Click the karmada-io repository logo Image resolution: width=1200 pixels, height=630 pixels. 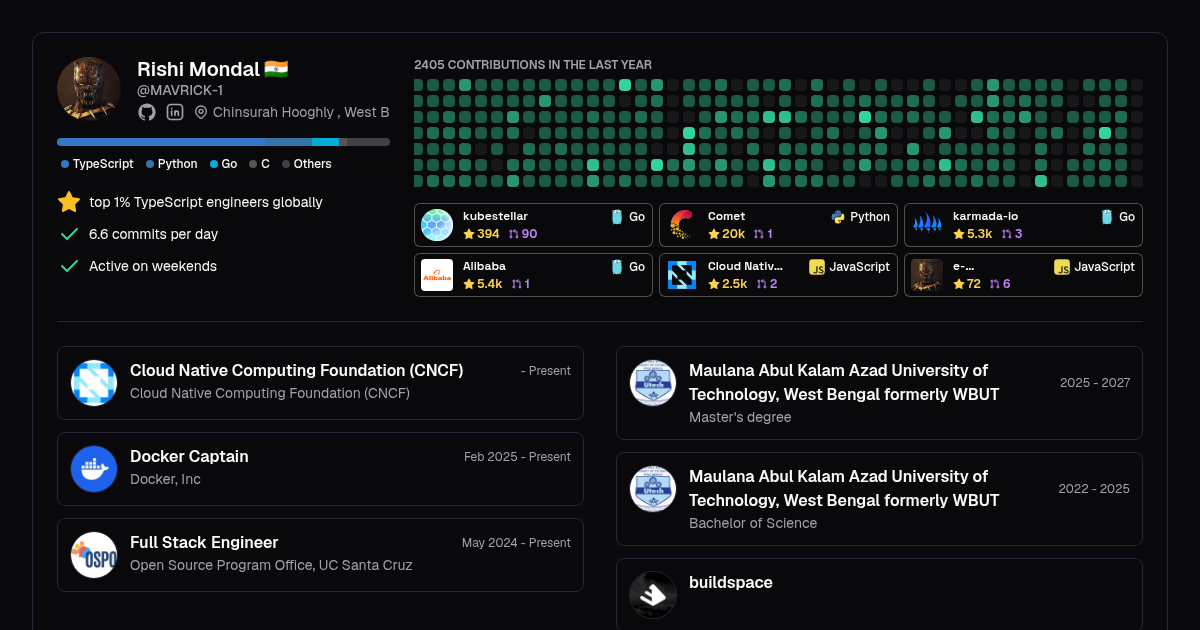[x=927, y=225]
